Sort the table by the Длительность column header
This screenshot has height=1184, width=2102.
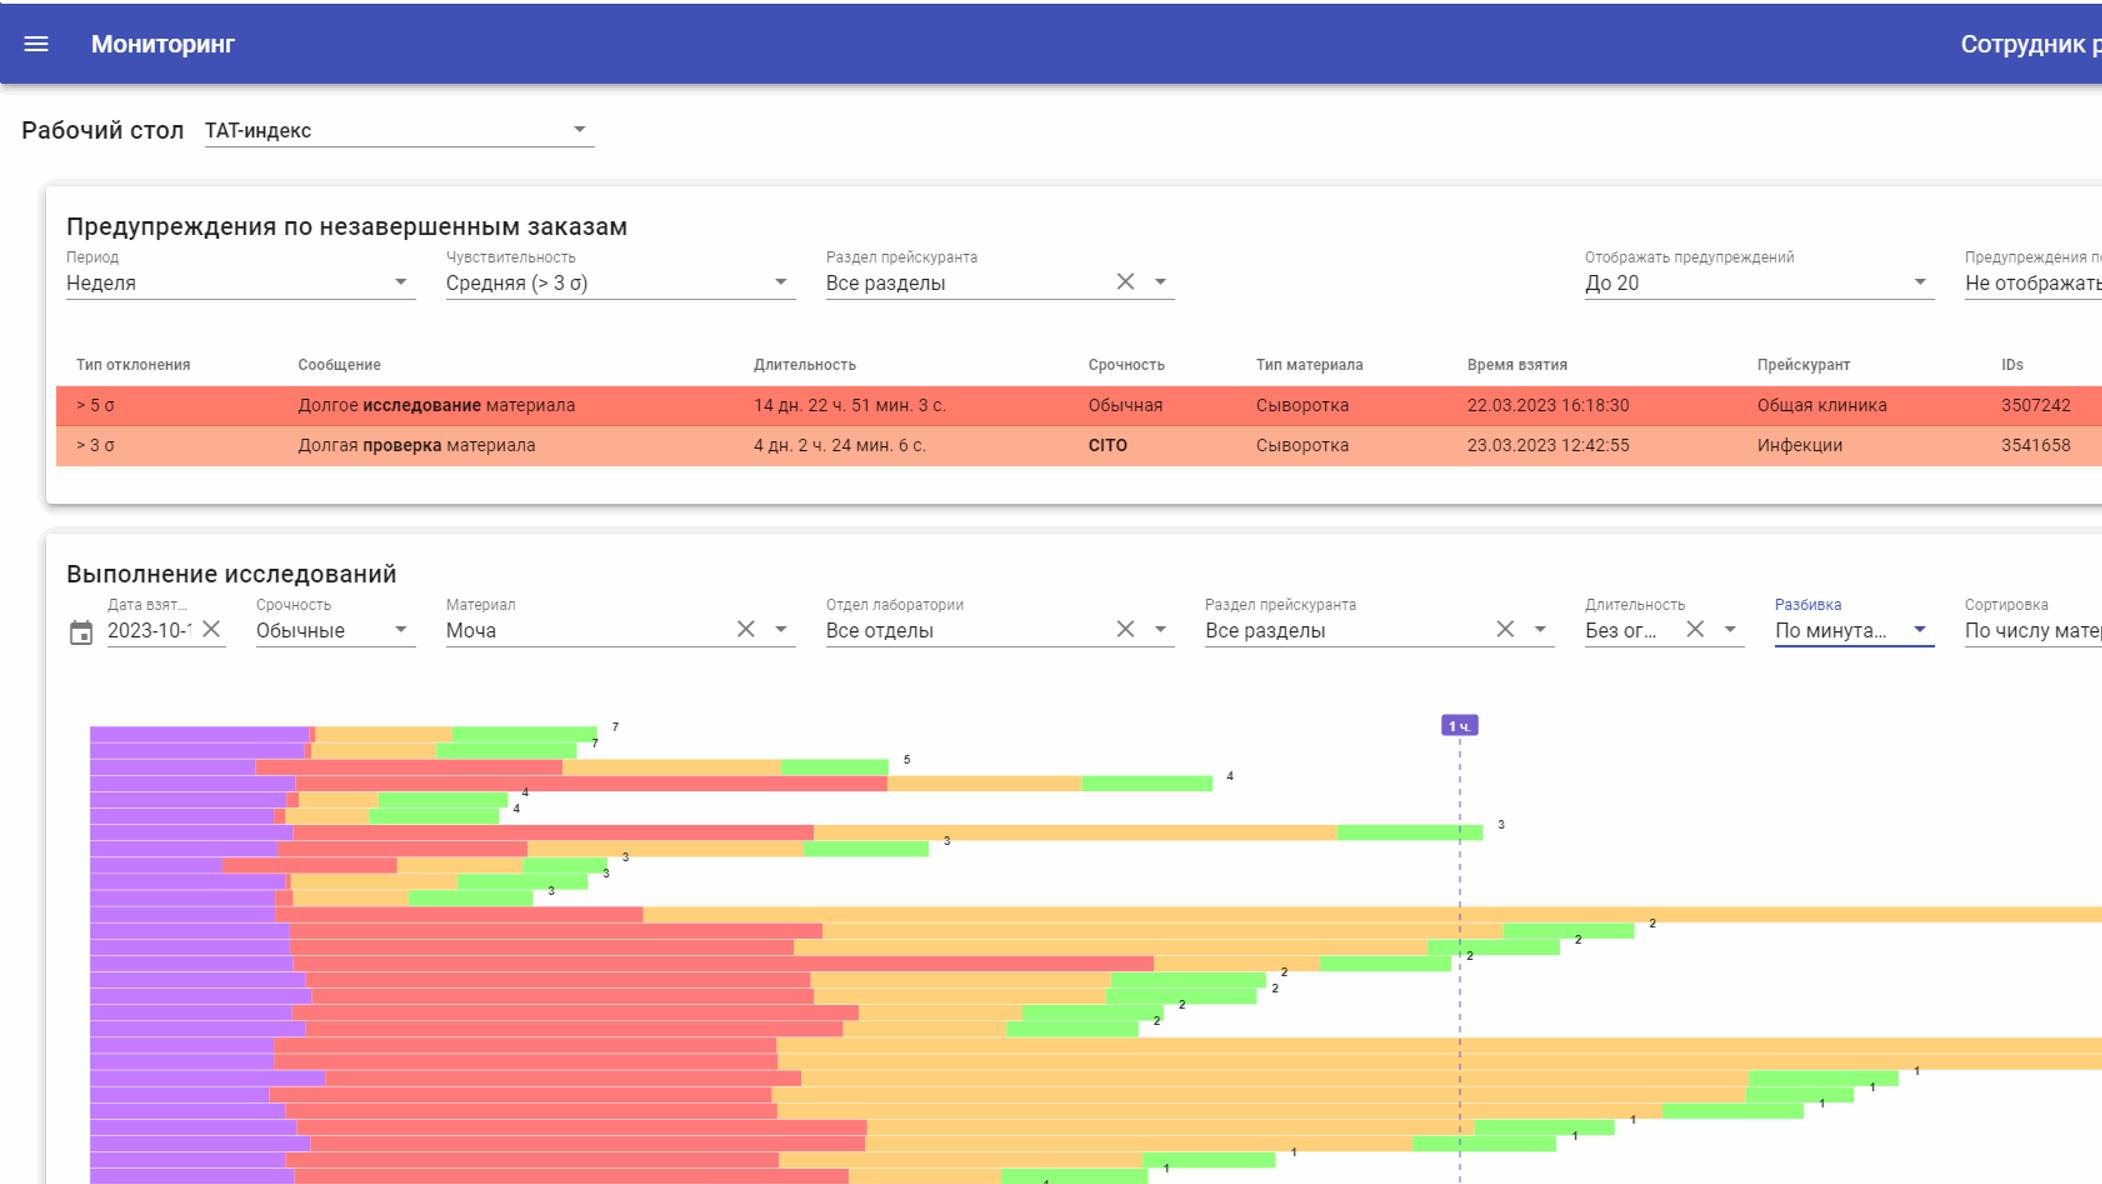point(804,365)
